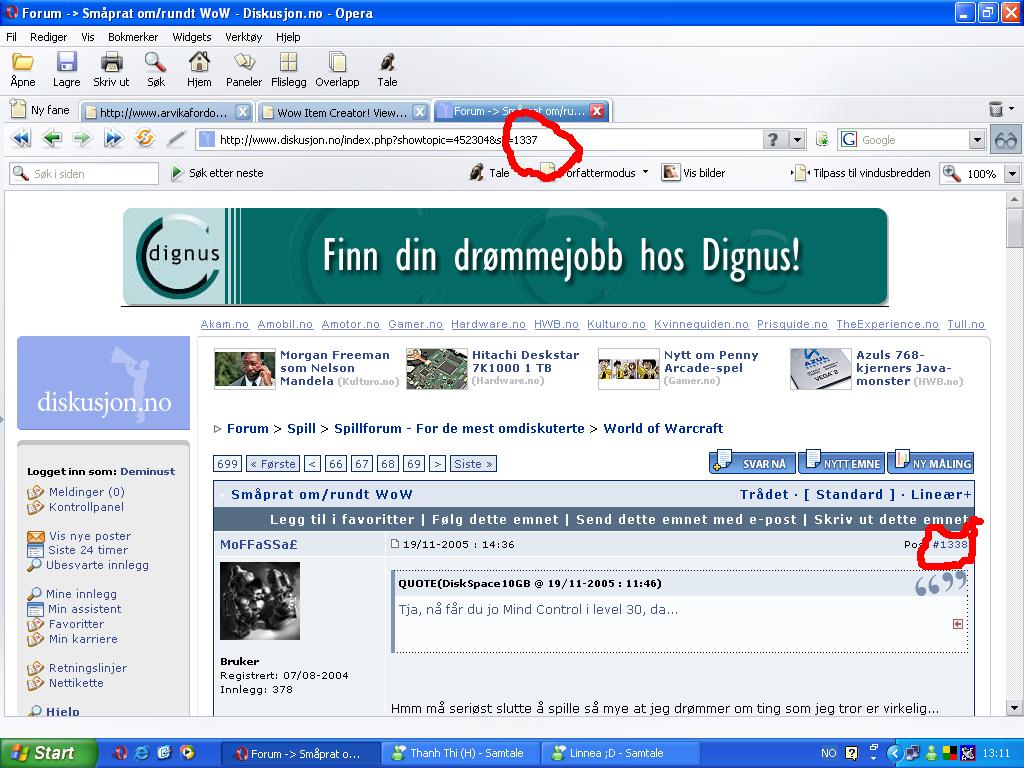Click the Siste » last page link
The width and height of the screenshot is (1024, 768).
coord(474,464)
